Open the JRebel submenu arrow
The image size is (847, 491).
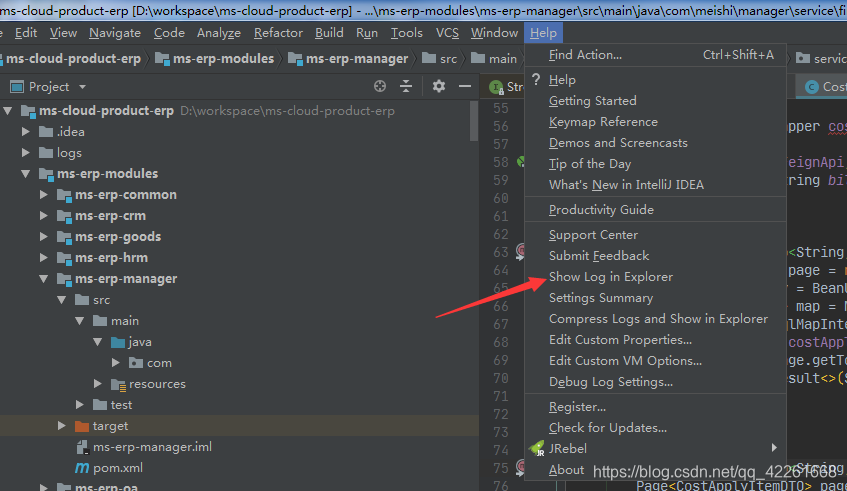(x=774, y=448)
